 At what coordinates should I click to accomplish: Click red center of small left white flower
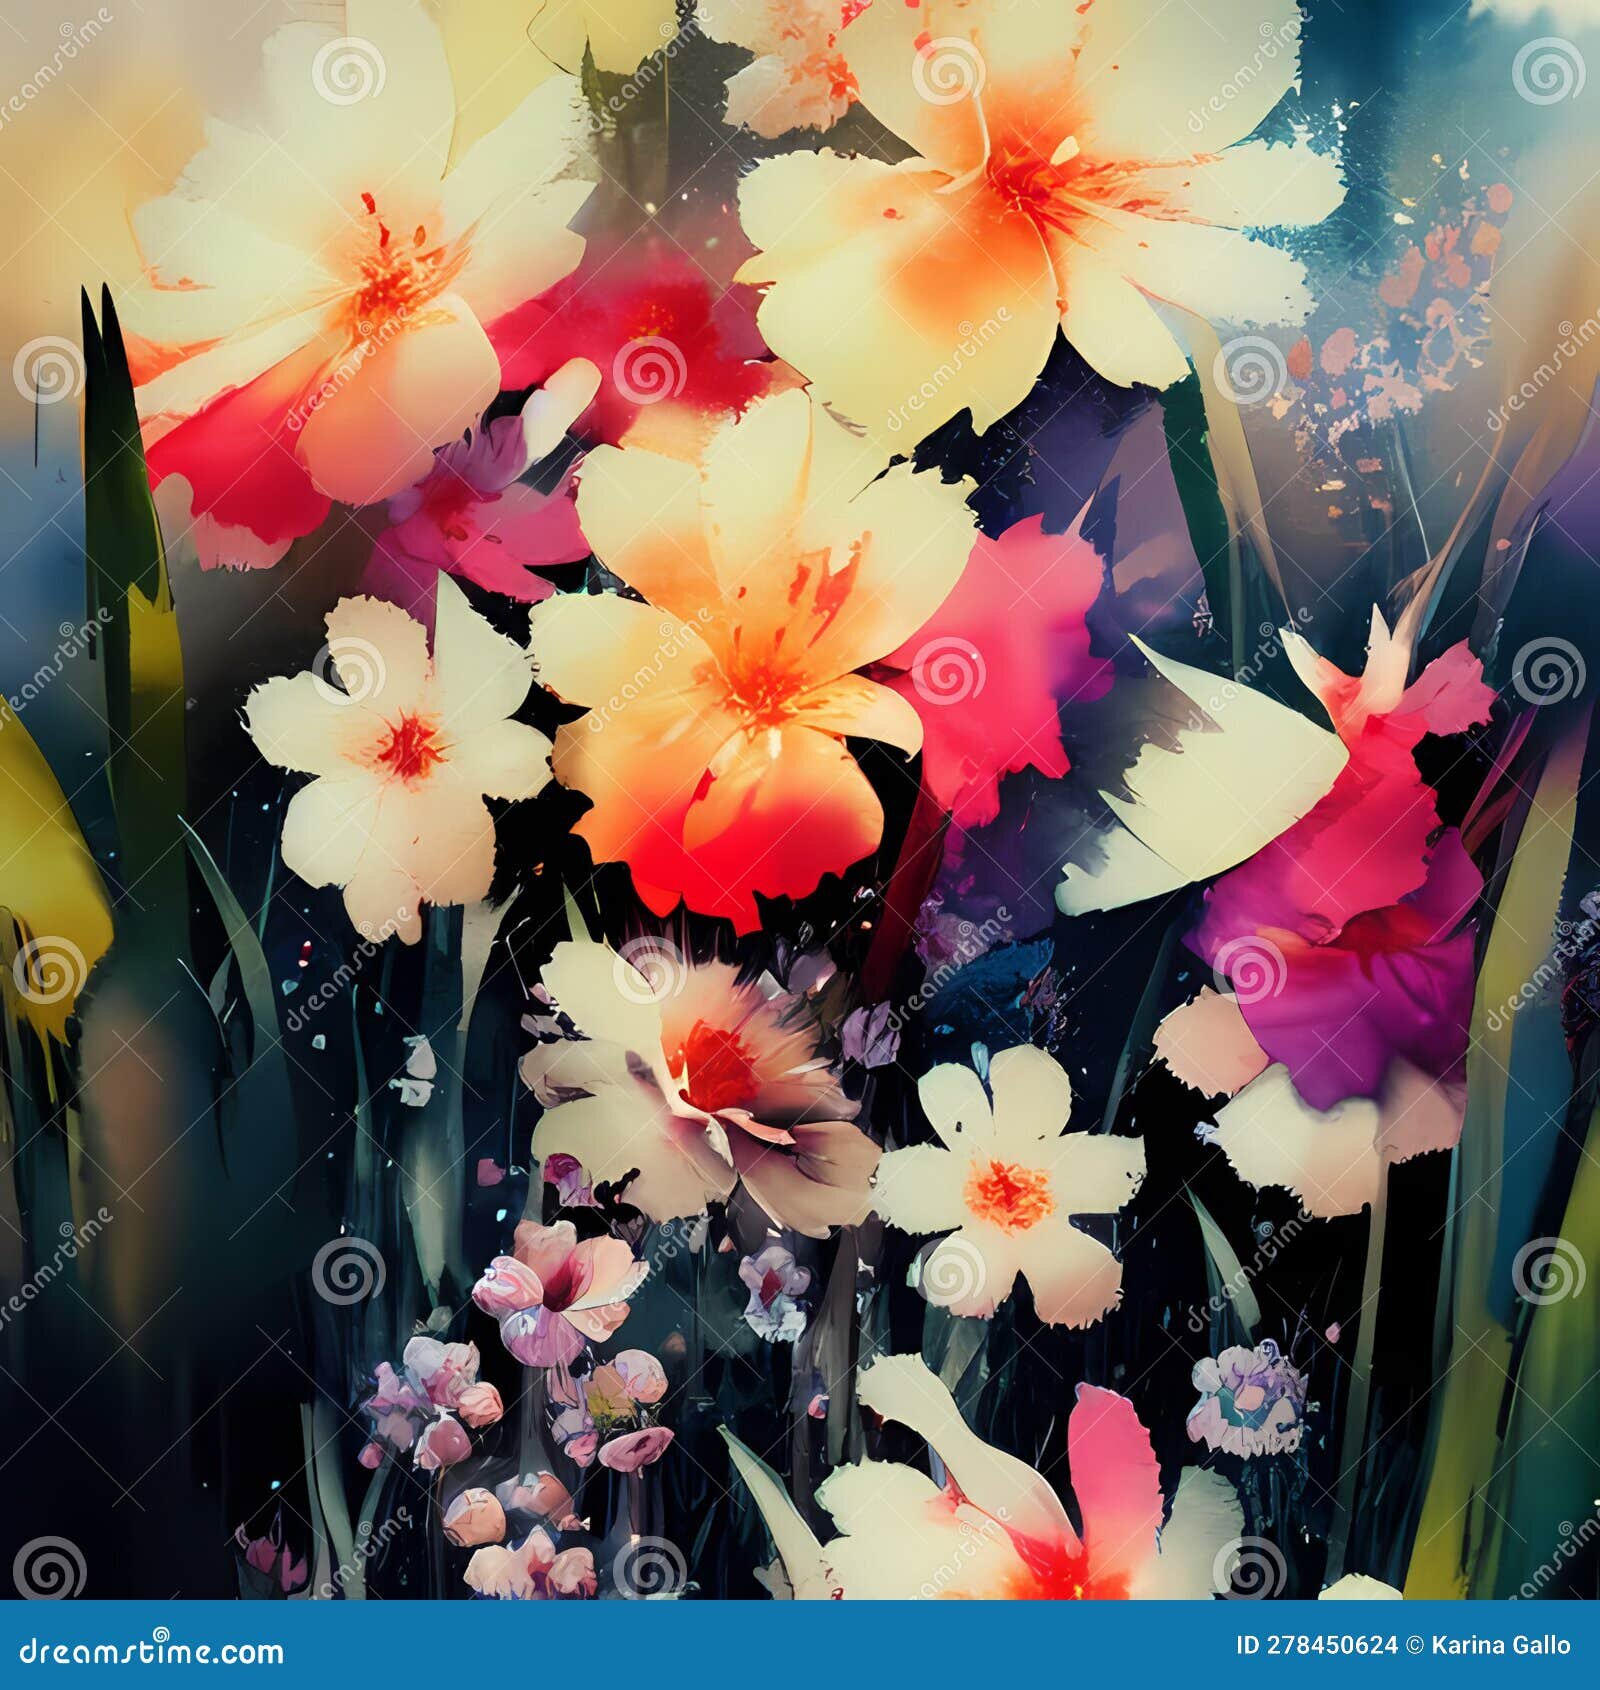pos(408,746)
